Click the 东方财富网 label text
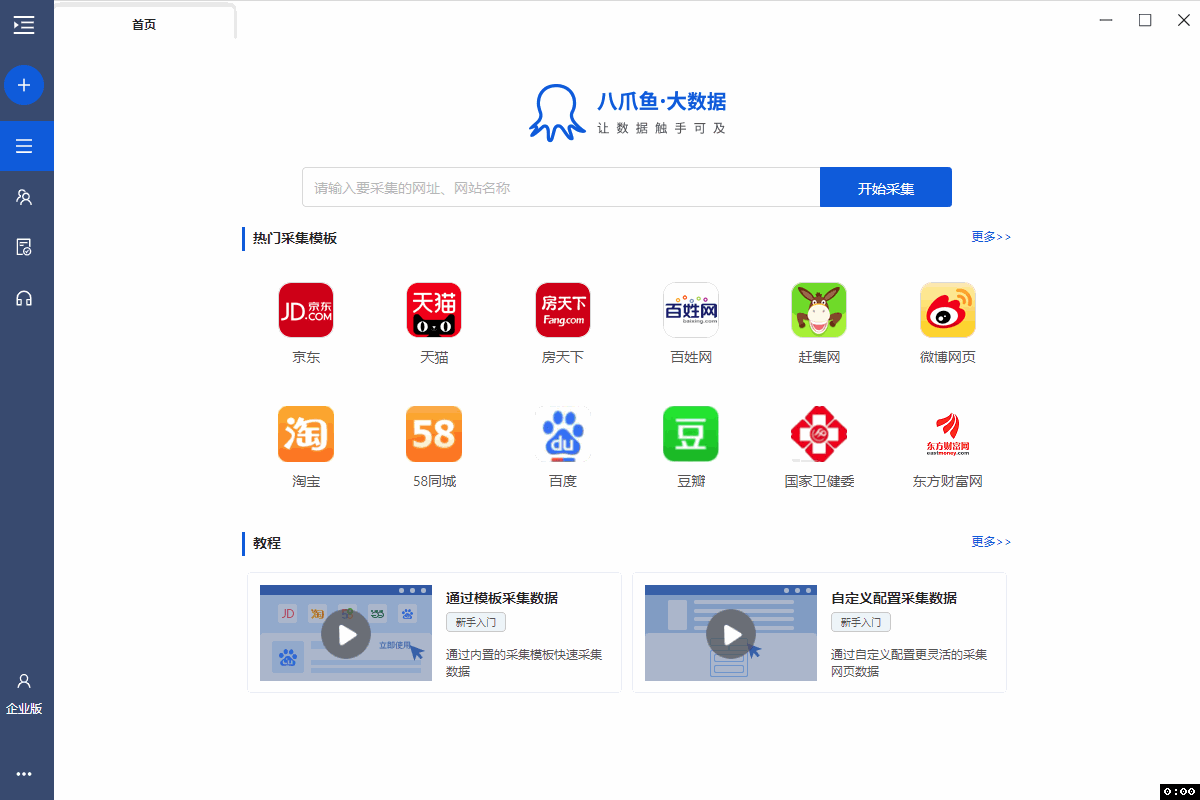The image size is (1200, 800). 948,481
